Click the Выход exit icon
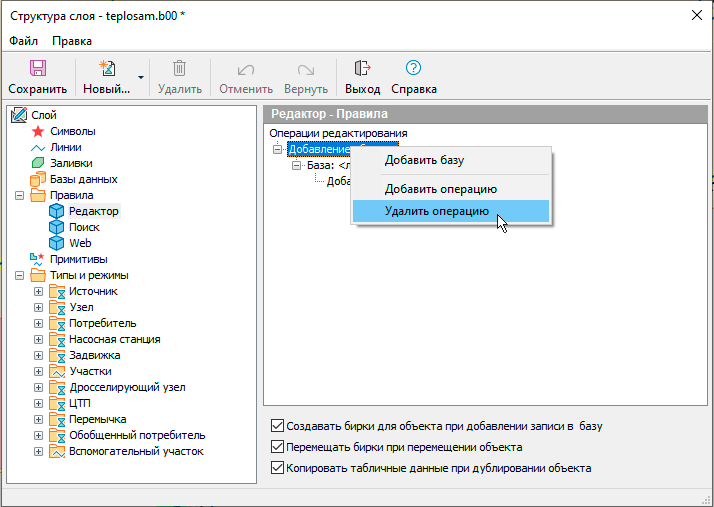This screenshot has height=507, width=714. coord(362,69)
